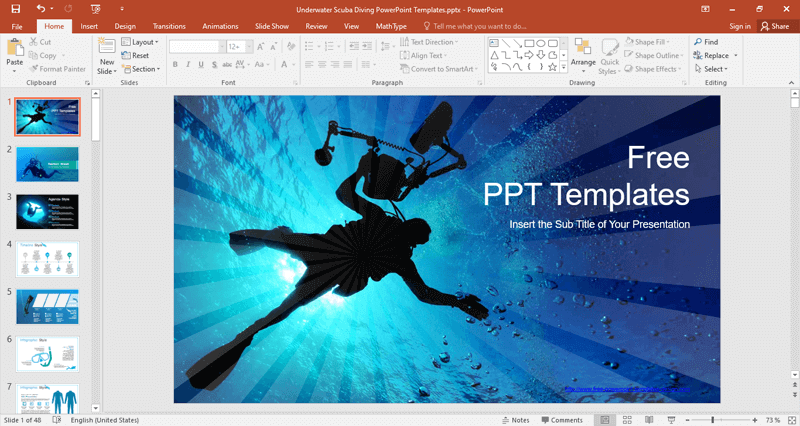Open Quick Styles gallery
This screenshot has height=426, width=800.
click(609, 57)
